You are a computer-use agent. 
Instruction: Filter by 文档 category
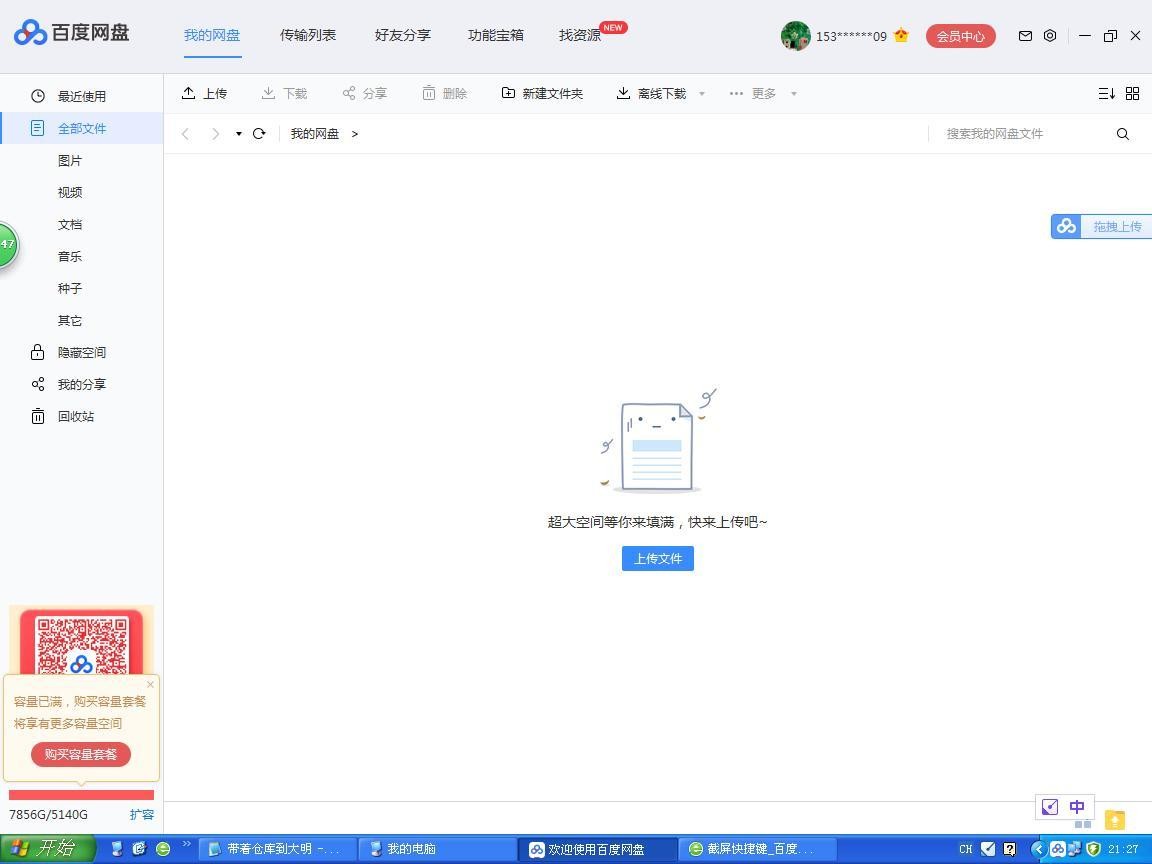[70, 224]
